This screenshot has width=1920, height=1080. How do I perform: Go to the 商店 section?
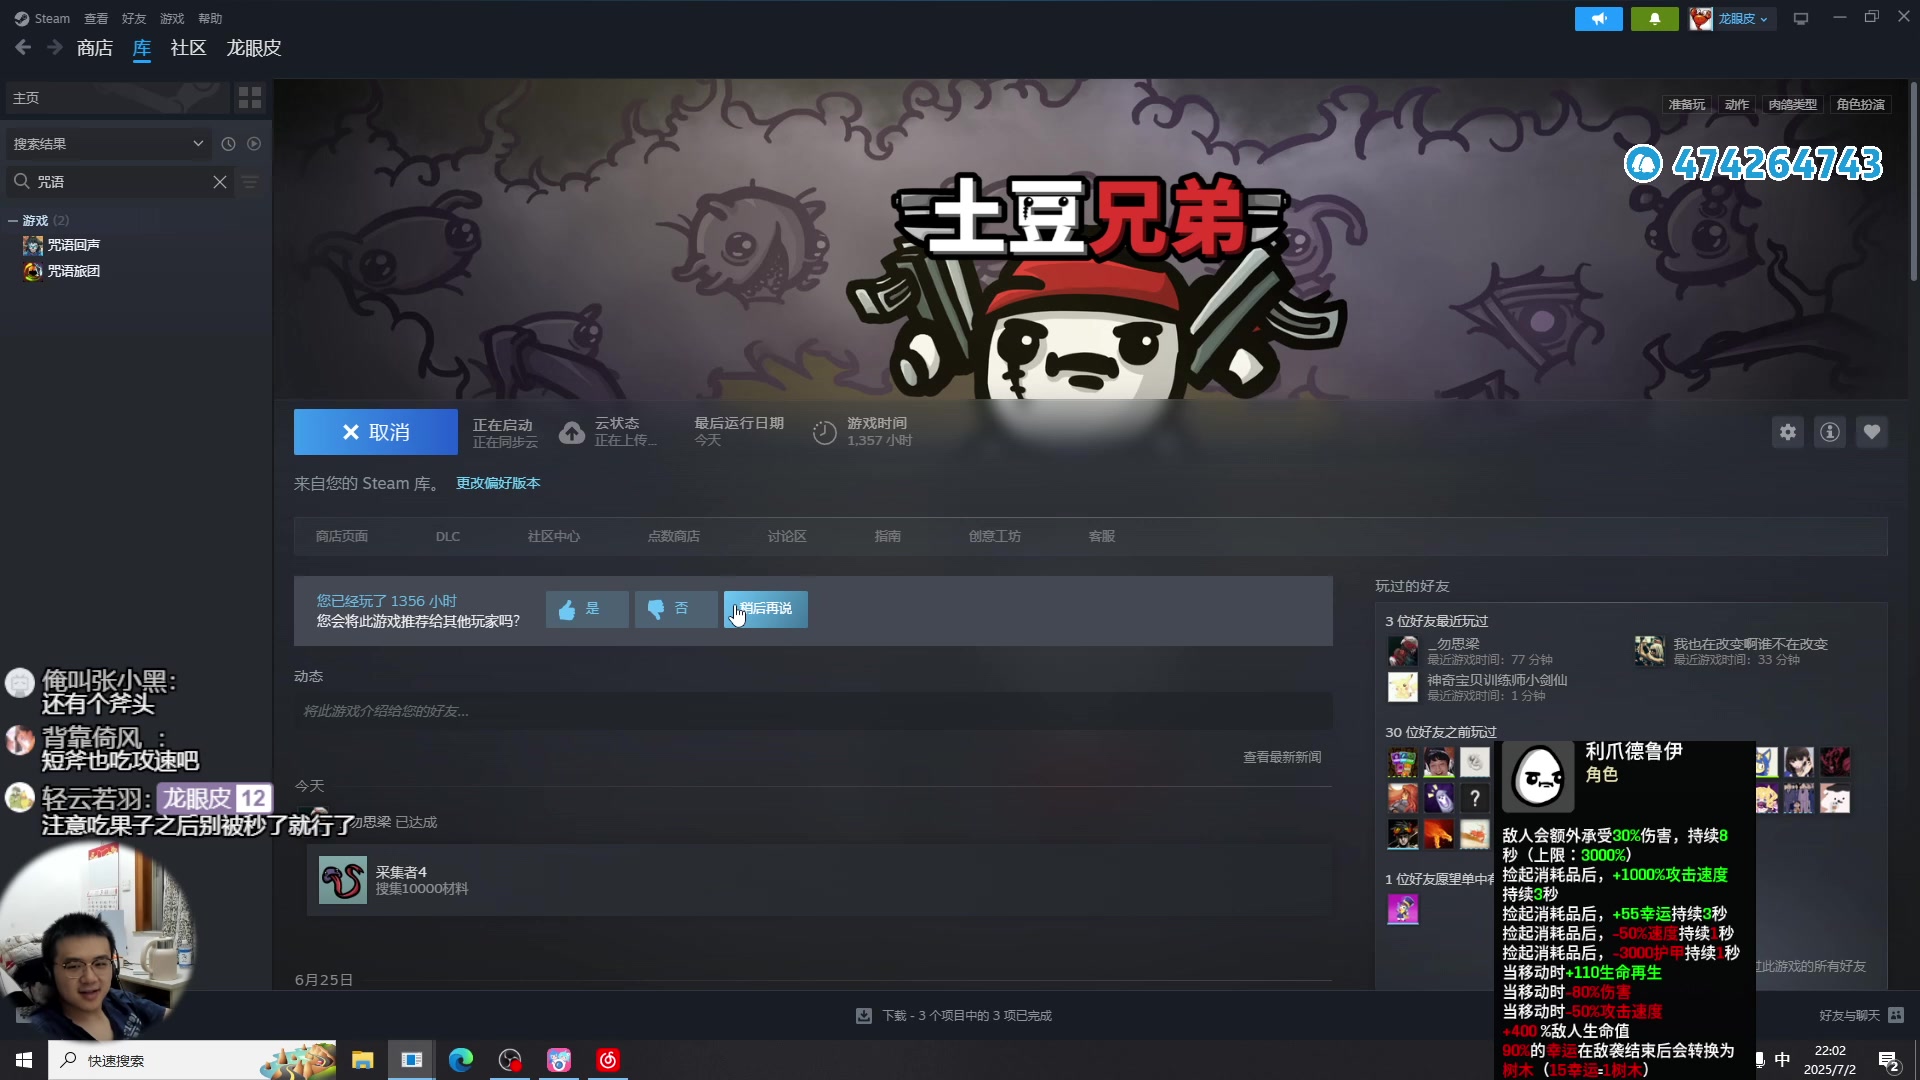[95, 48]
